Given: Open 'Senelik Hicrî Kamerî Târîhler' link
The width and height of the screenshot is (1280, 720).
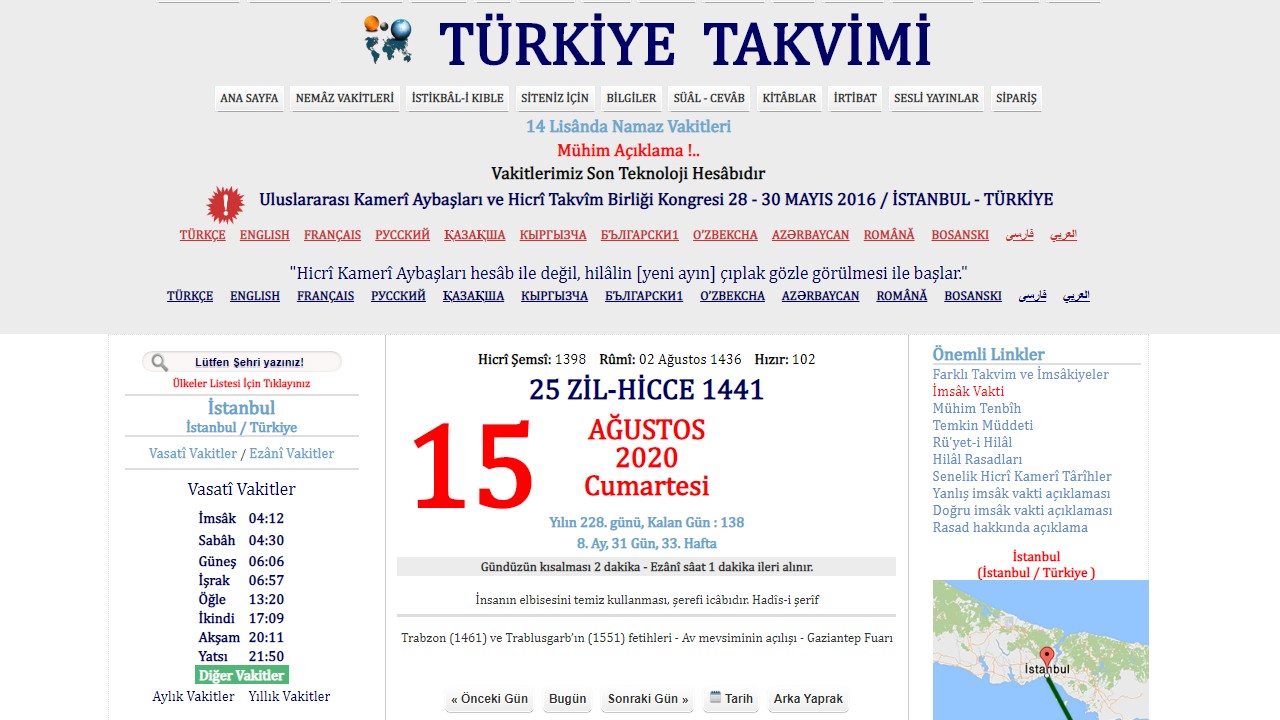Looking at the screenshot, I should coord(1022,477).
